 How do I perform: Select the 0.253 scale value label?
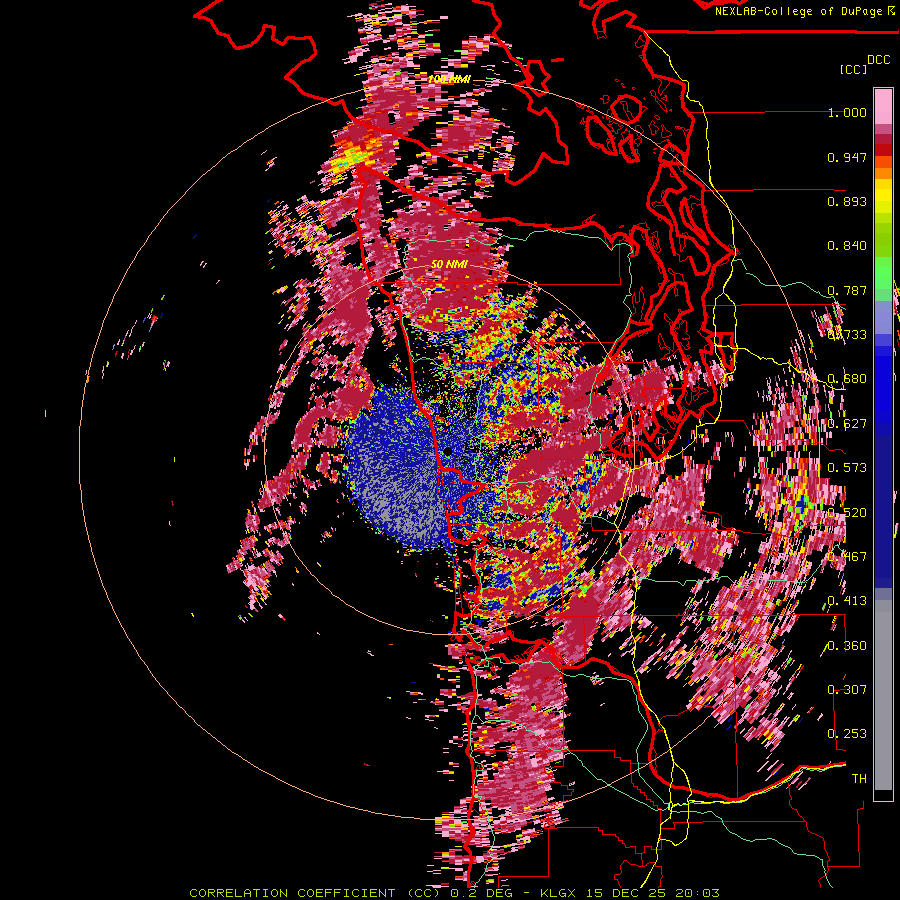click(x=847, y=734)
